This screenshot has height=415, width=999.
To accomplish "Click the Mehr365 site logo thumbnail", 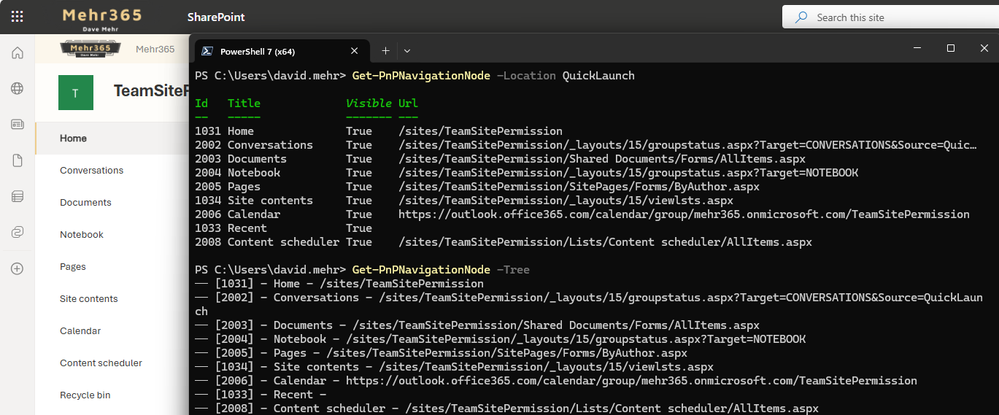I will point(90,49).
